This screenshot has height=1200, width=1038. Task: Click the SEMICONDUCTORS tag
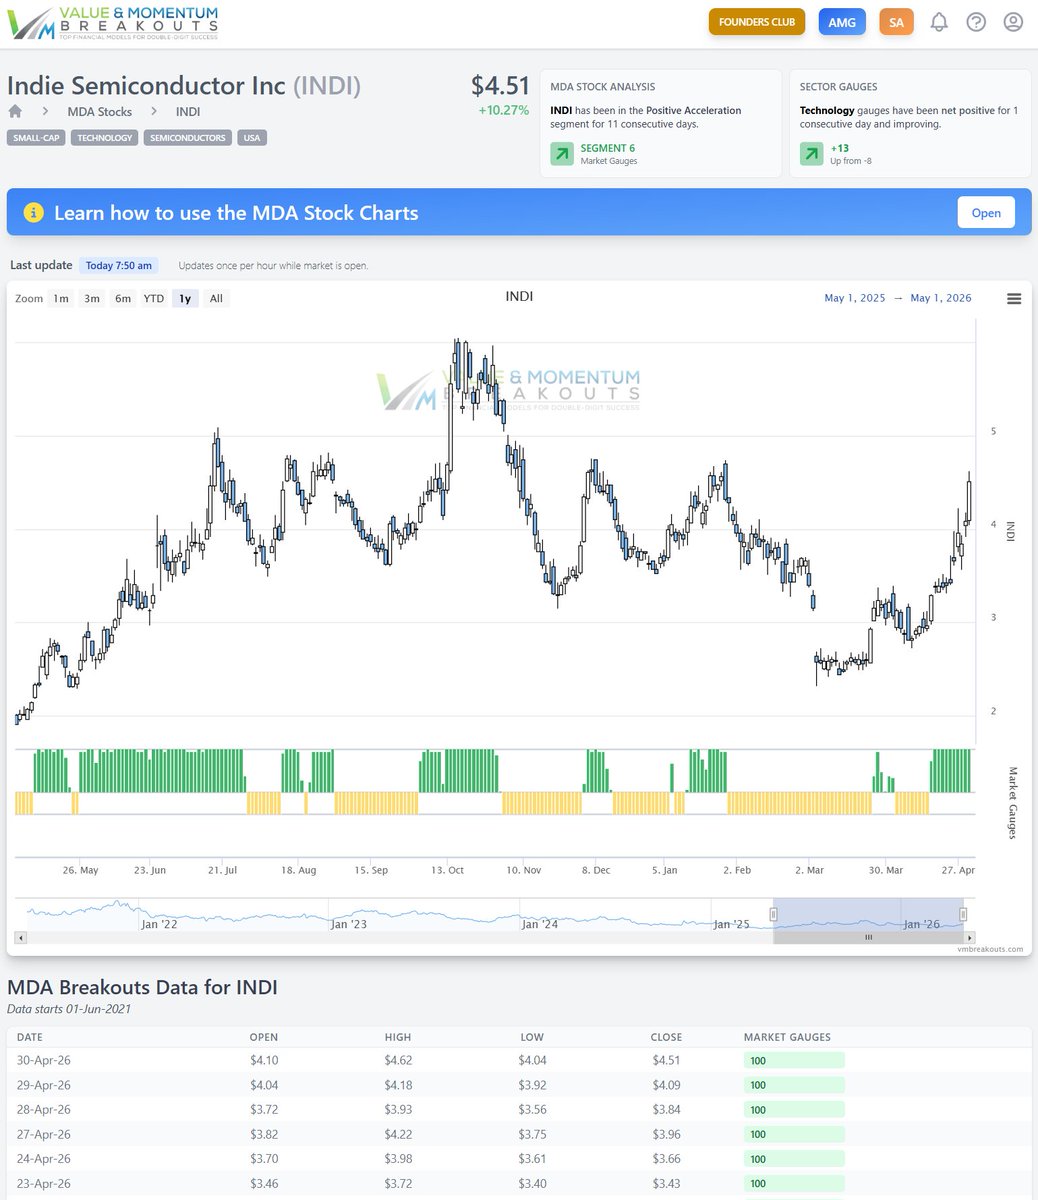coord(188,138)
